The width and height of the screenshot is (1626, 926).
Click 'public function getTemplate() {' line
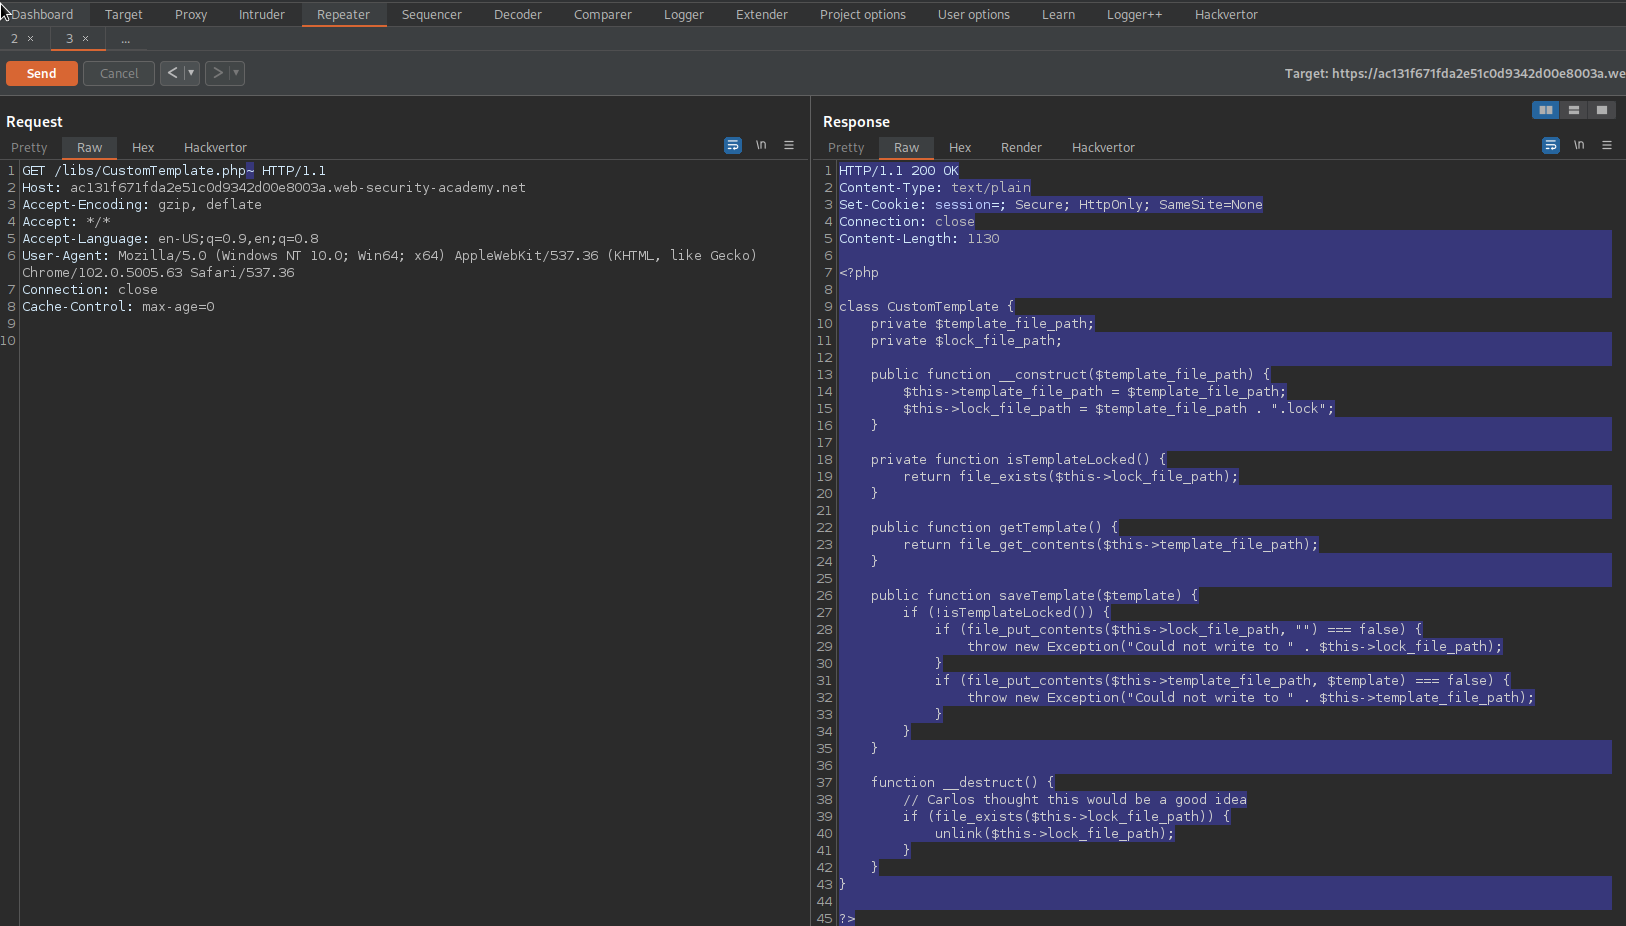[994, 528]
